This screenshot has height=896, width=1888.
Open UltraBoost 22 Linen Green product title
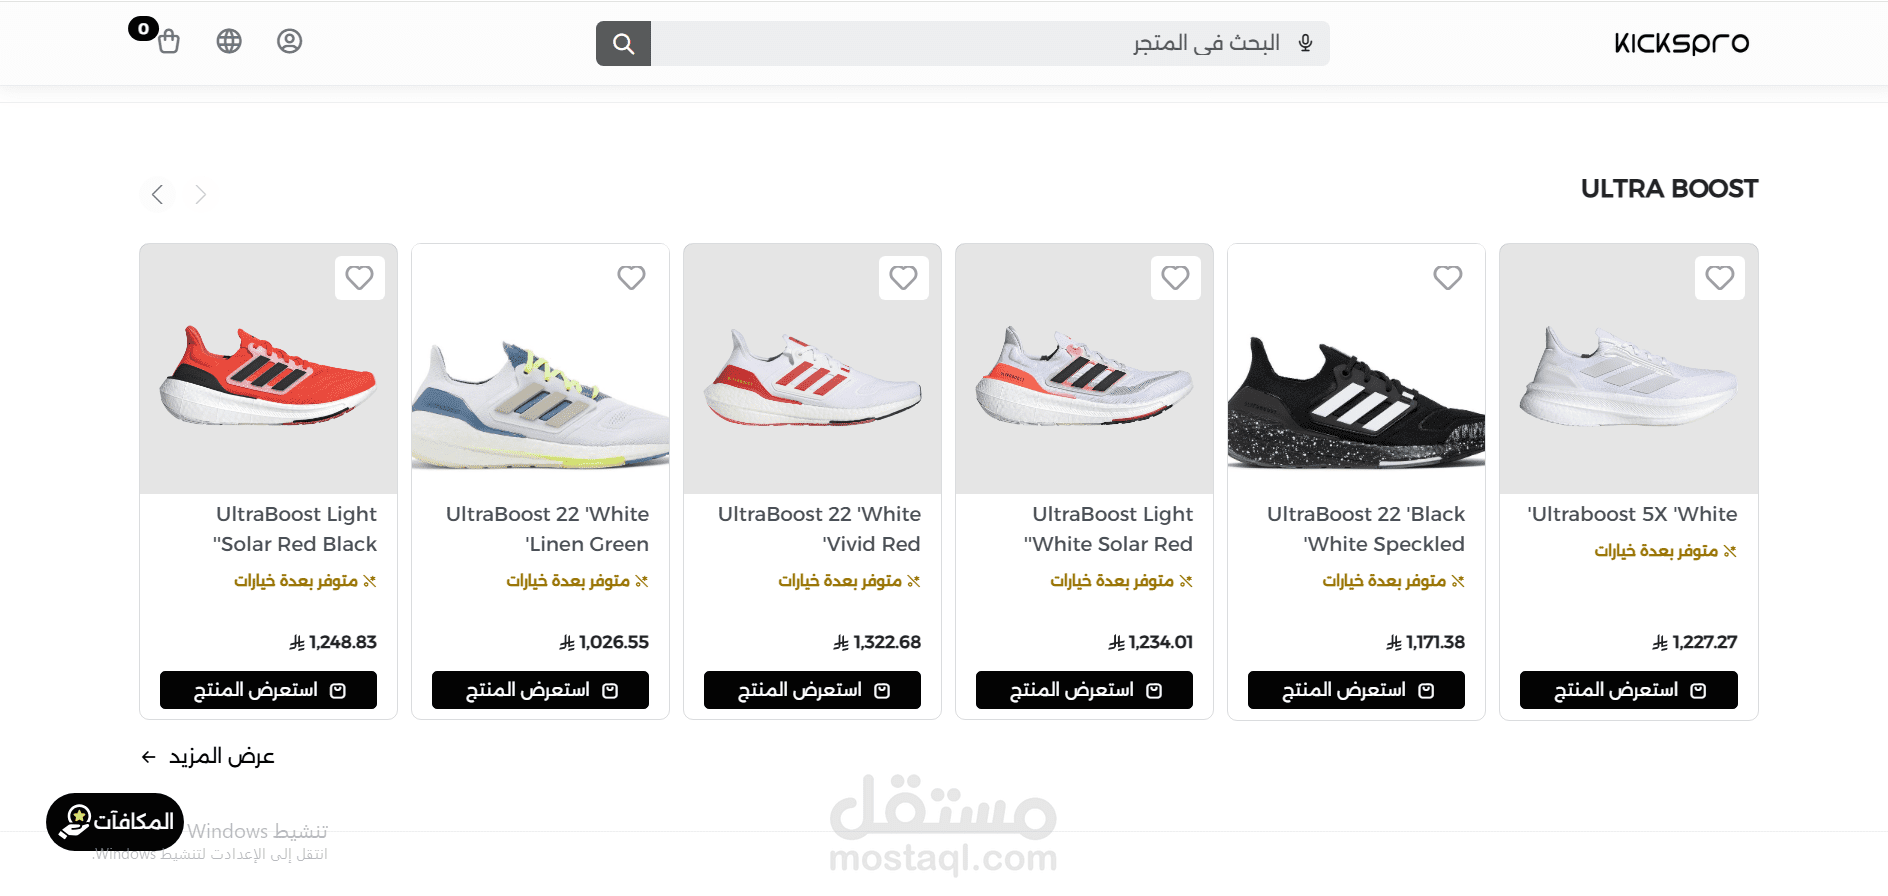click(x=547, y=529)
